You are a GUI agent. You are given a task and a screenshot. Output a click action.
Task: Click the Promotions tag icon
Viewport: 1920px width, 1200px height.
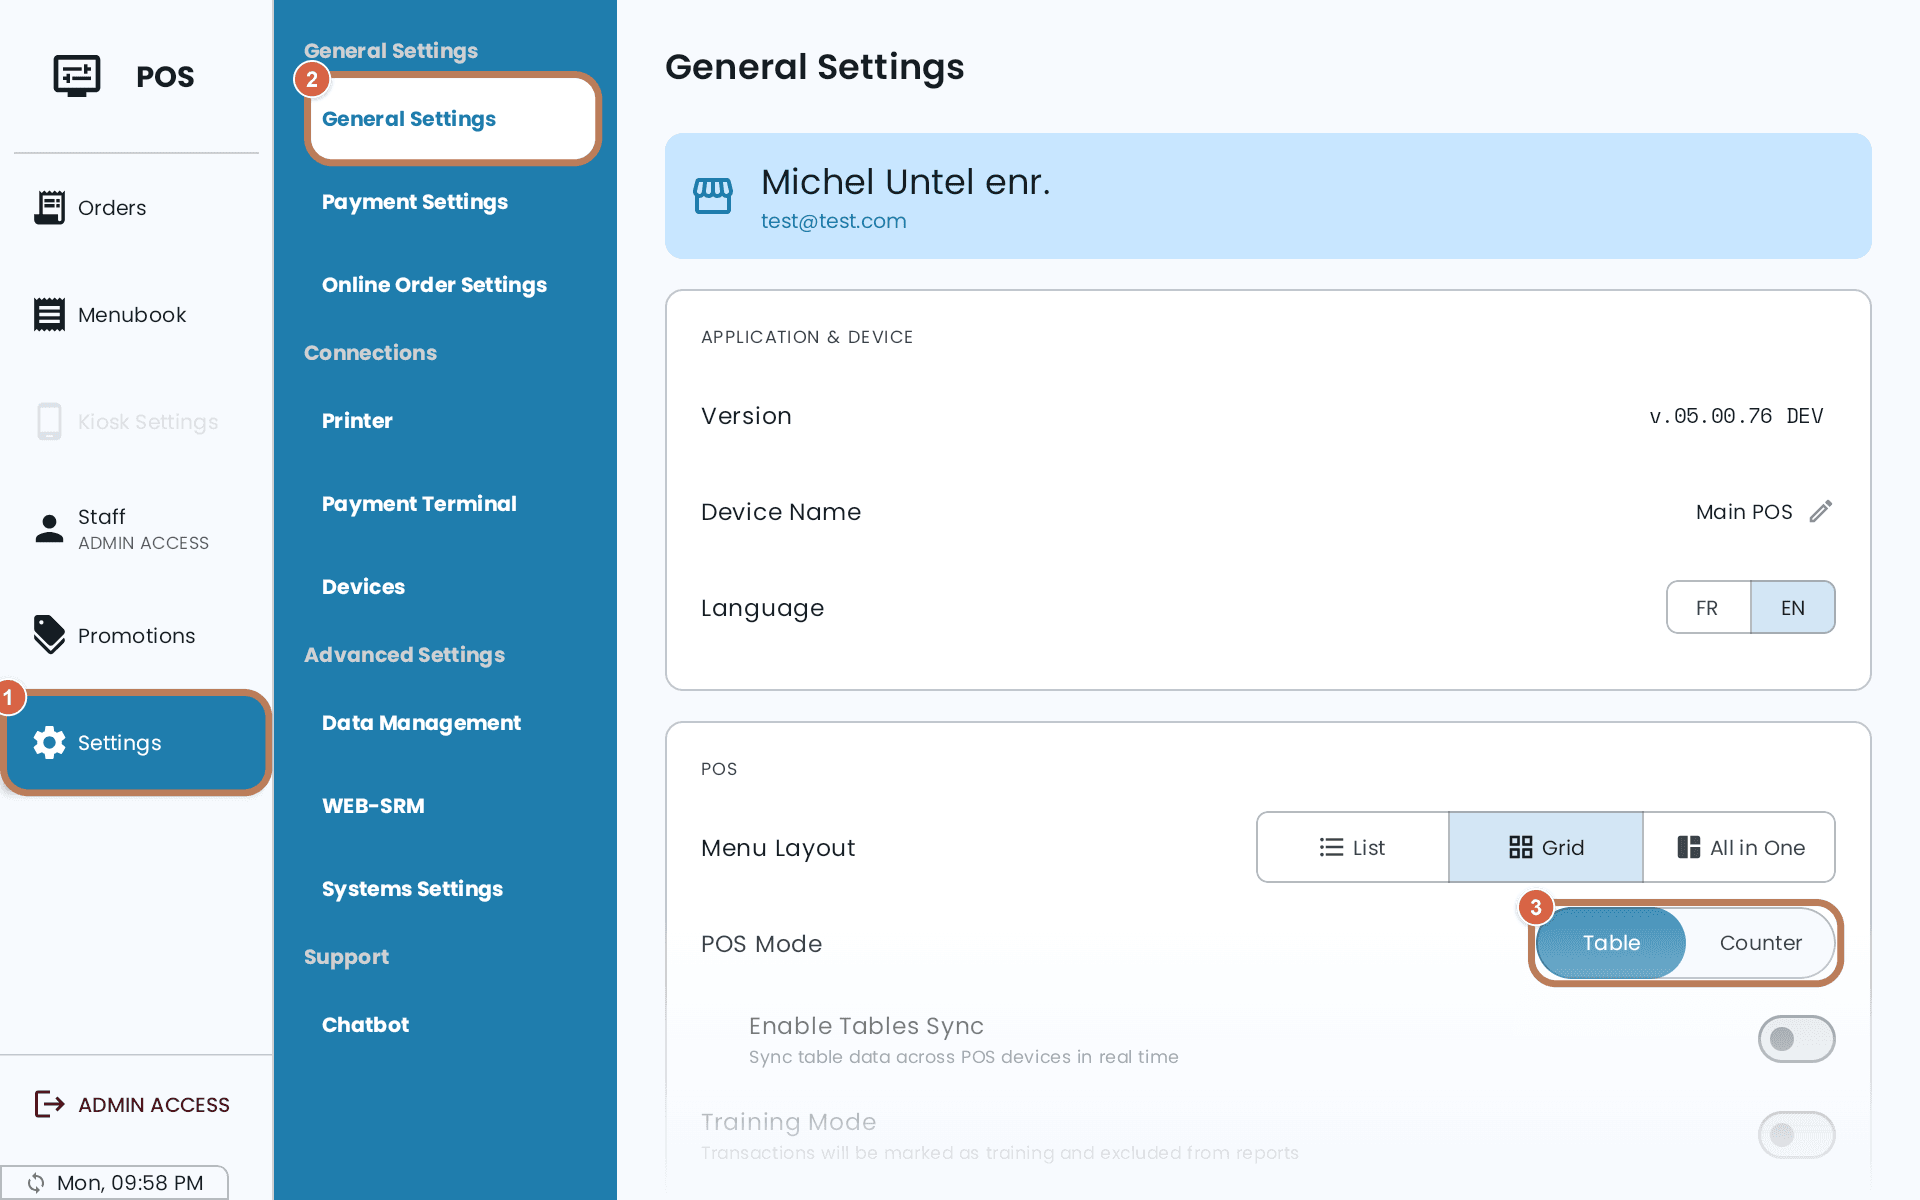(x=49, y=635)
